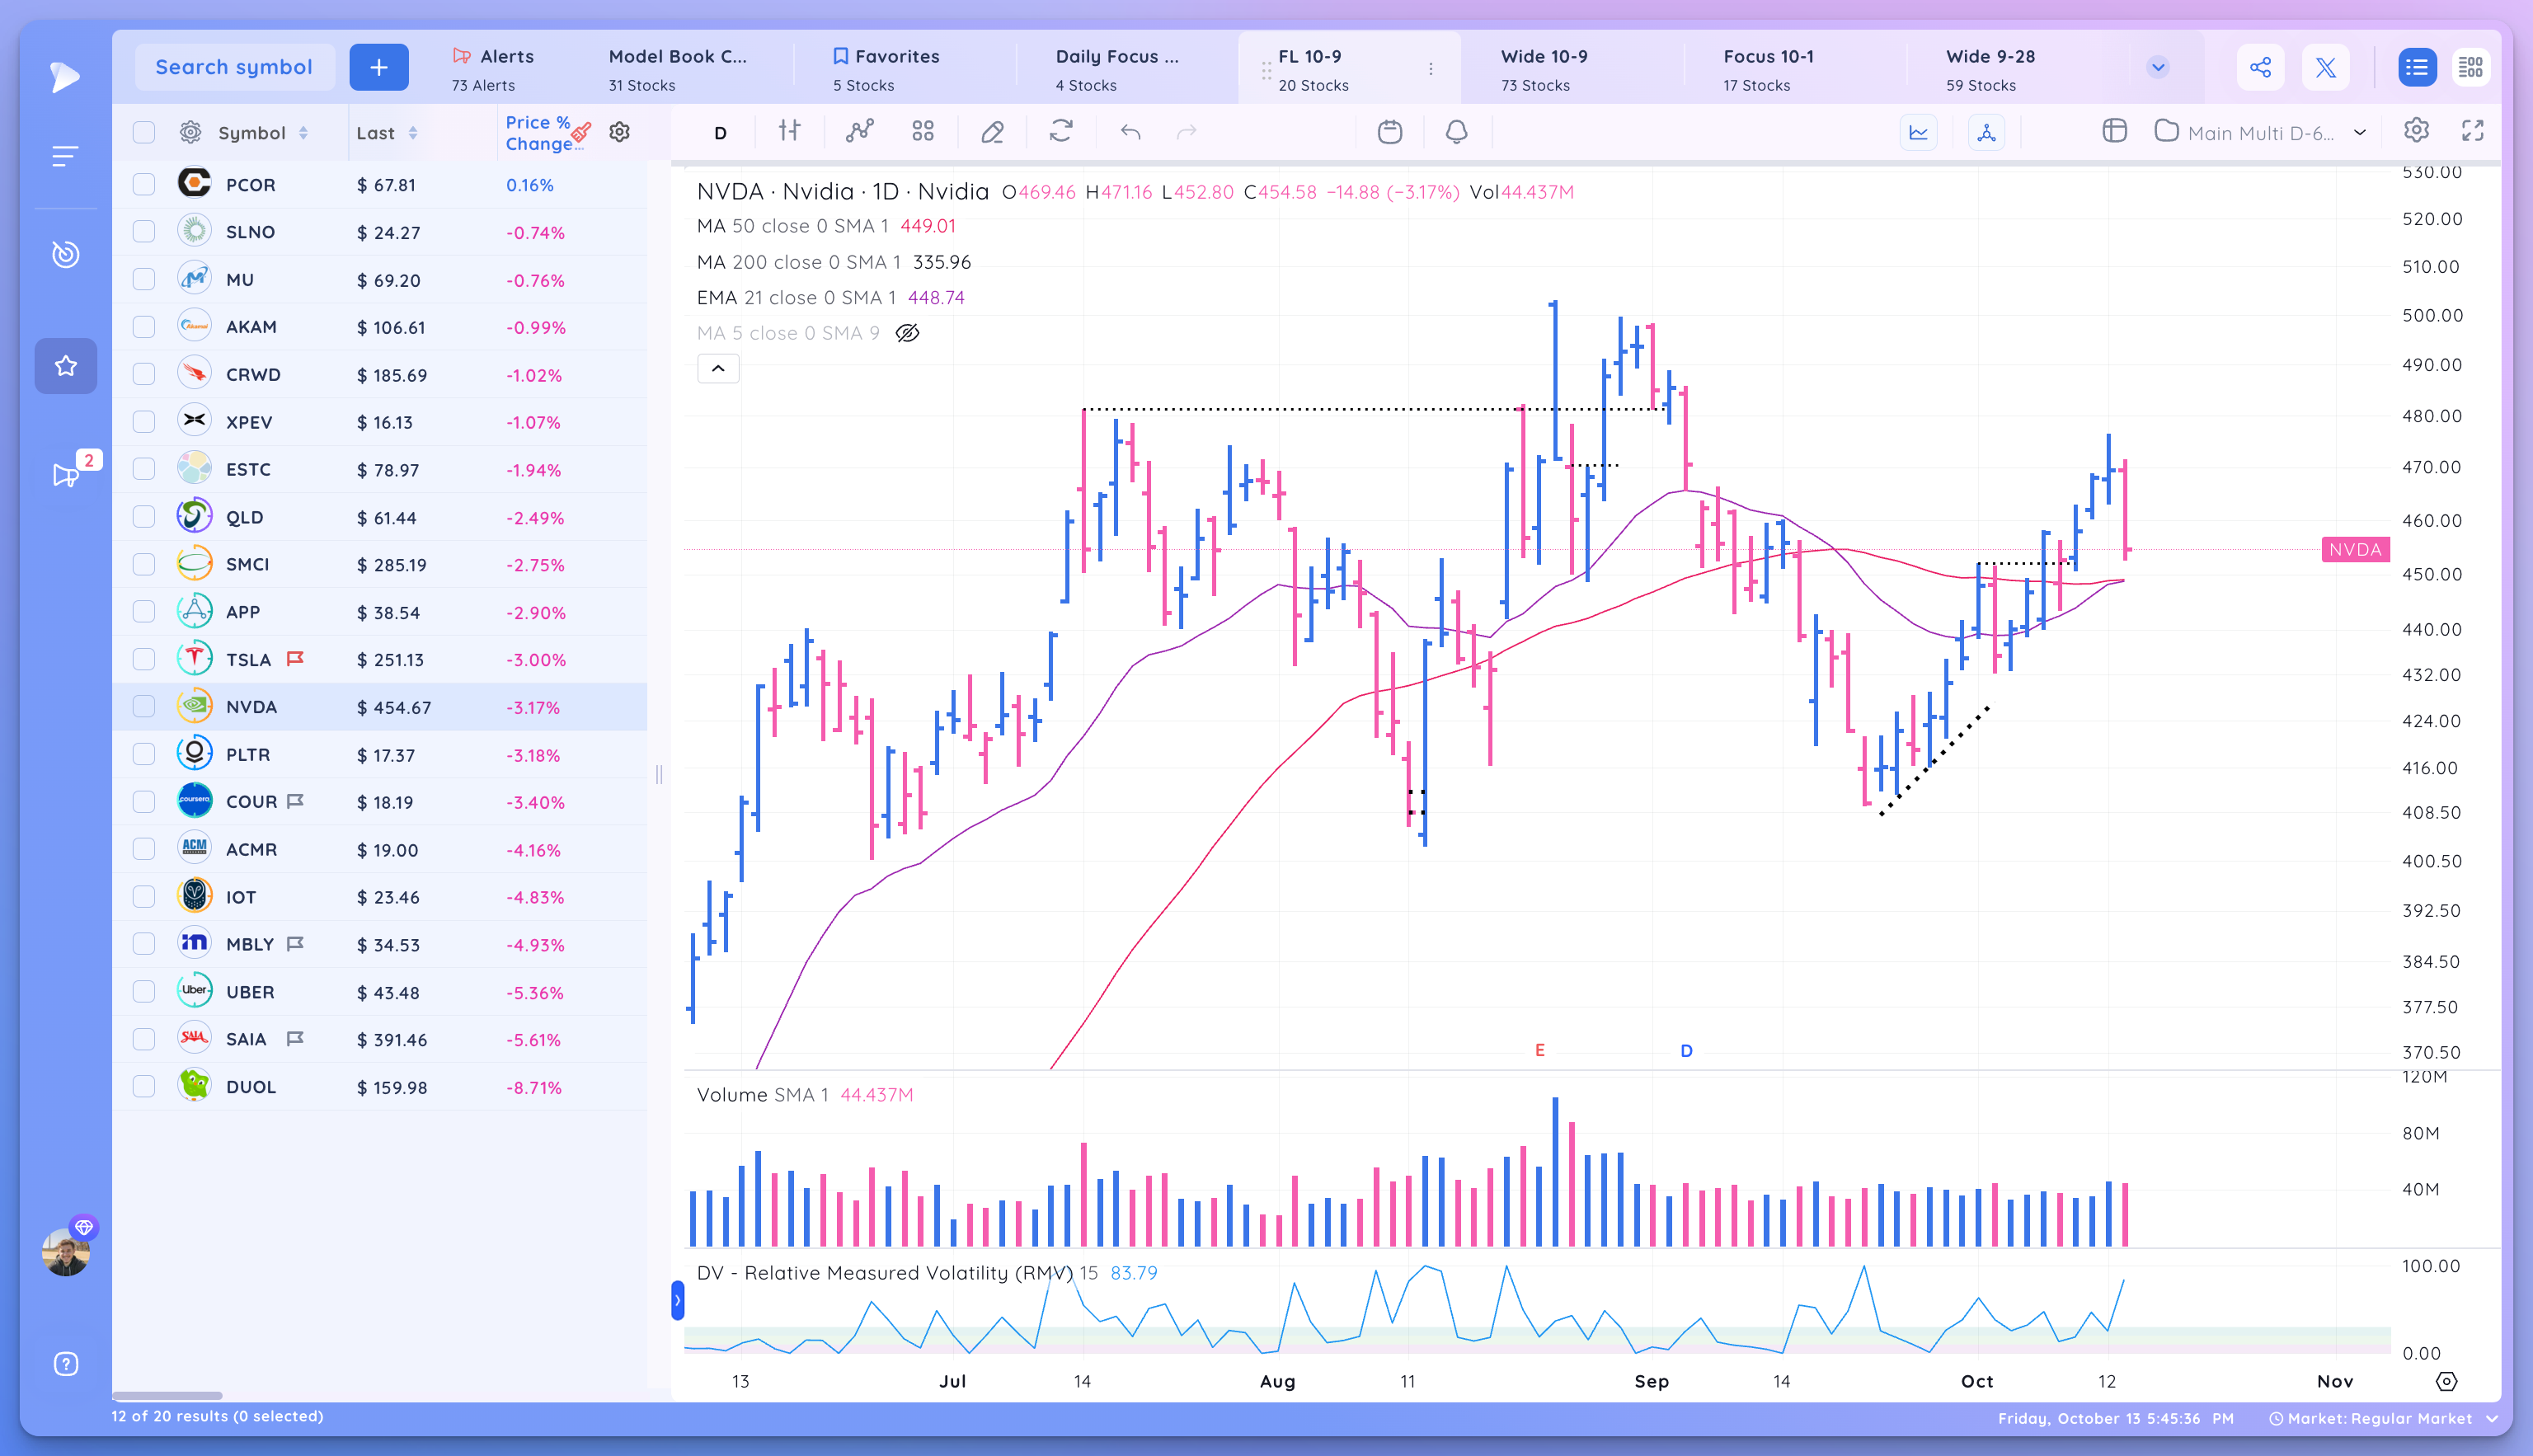The image size is (2533, 1456).
Task: Open the Favorites tab
Action: (886, 69)
